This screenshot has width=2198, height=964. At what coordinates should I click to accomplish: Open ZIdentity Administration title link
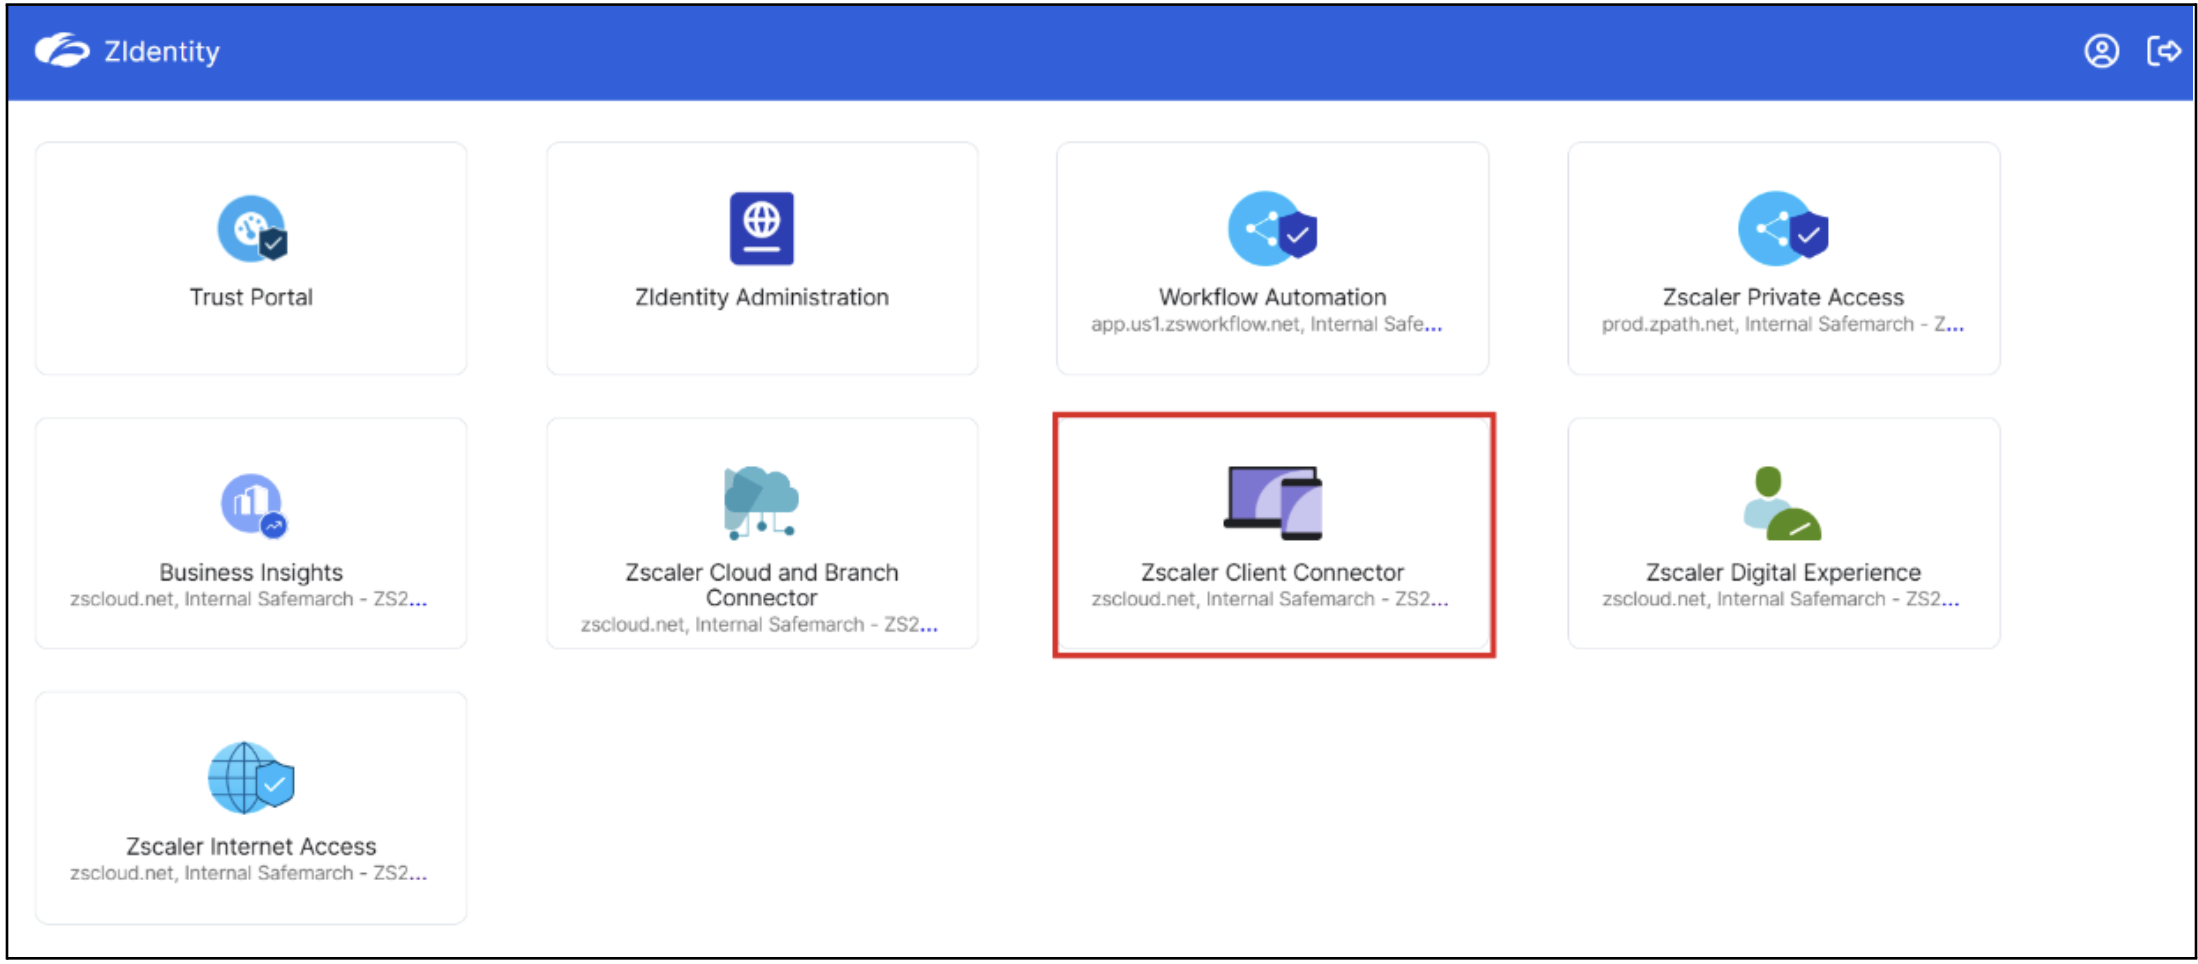pyautogui.click(x=762, y=297)
